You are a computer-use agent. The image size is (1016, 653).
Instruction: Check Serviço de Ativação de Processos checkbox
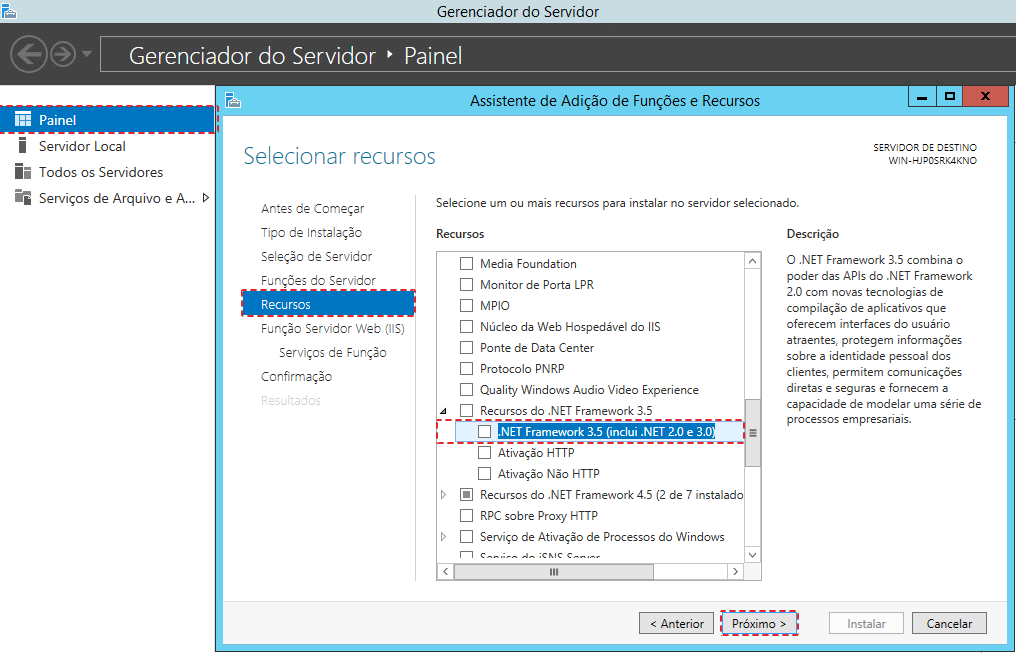[x=466, y=536]
